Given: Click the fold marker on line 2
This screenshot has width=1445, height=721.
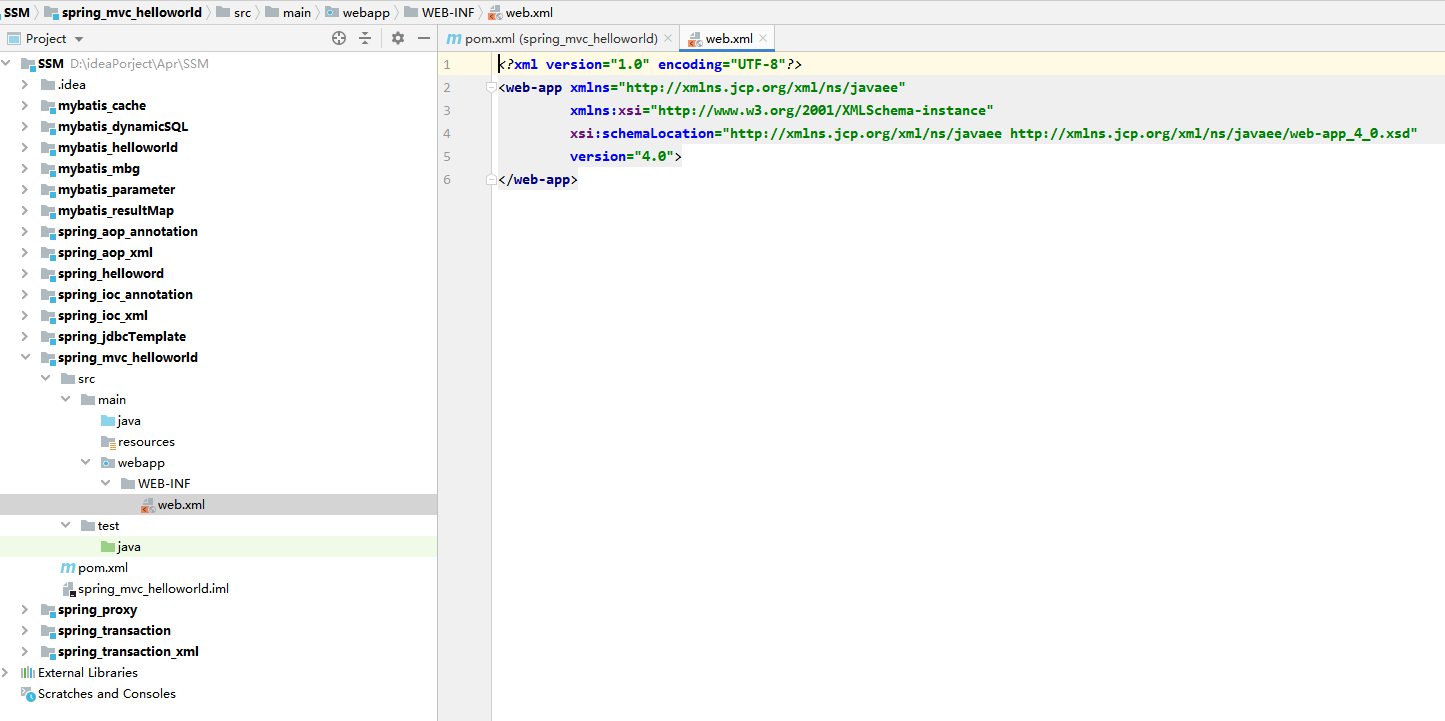Looking at the screenshot, I should pyautogui.click(x=491, y=88).
